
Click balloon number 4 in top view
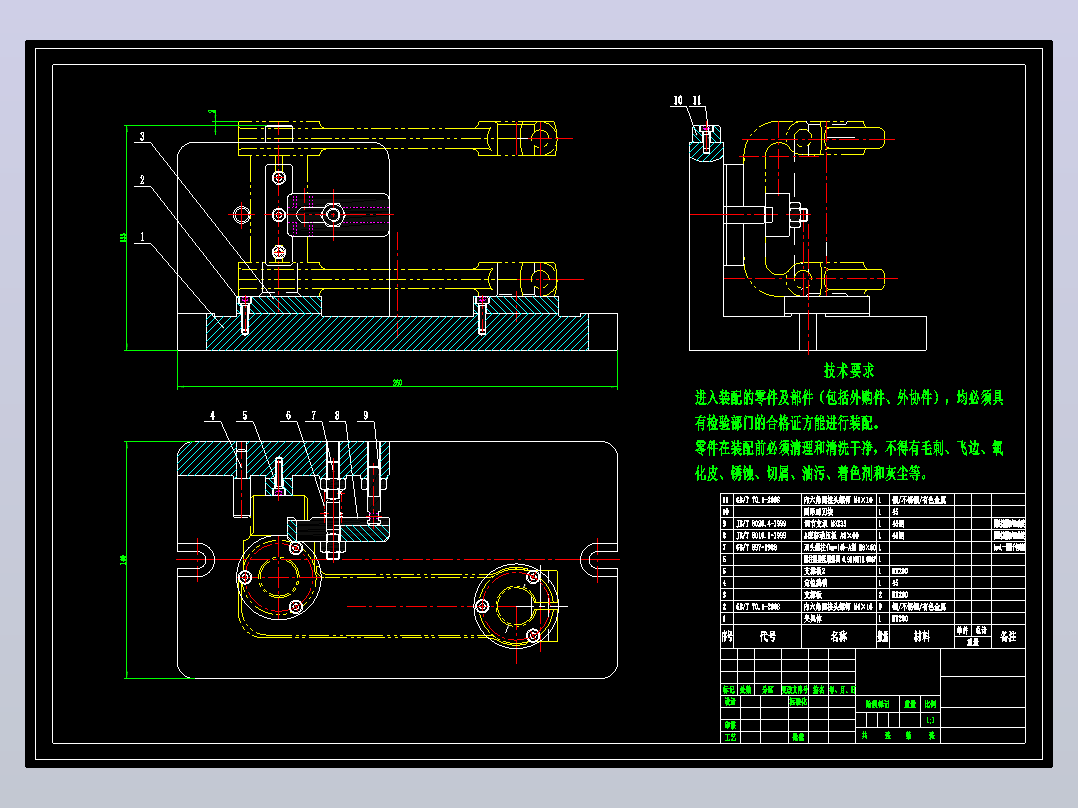click(x=212, y=415)
